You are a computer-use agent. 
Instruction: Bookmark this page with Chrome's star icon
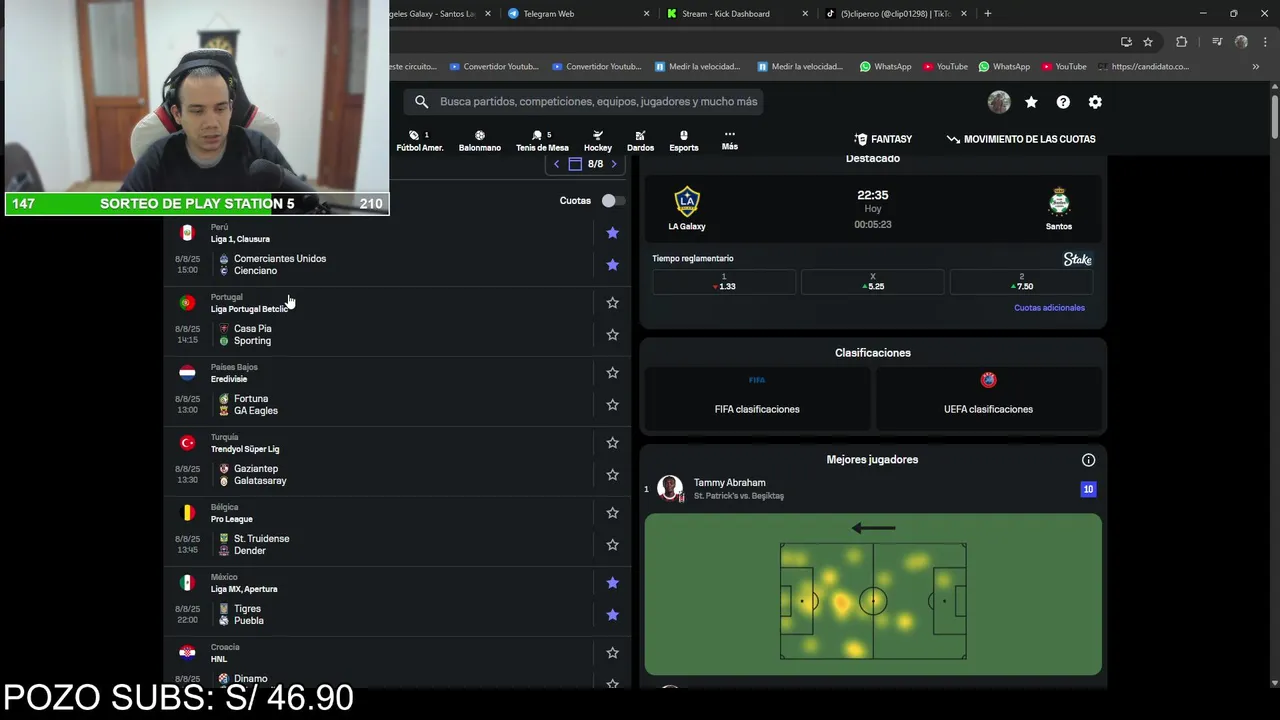tap(1148, 42)
